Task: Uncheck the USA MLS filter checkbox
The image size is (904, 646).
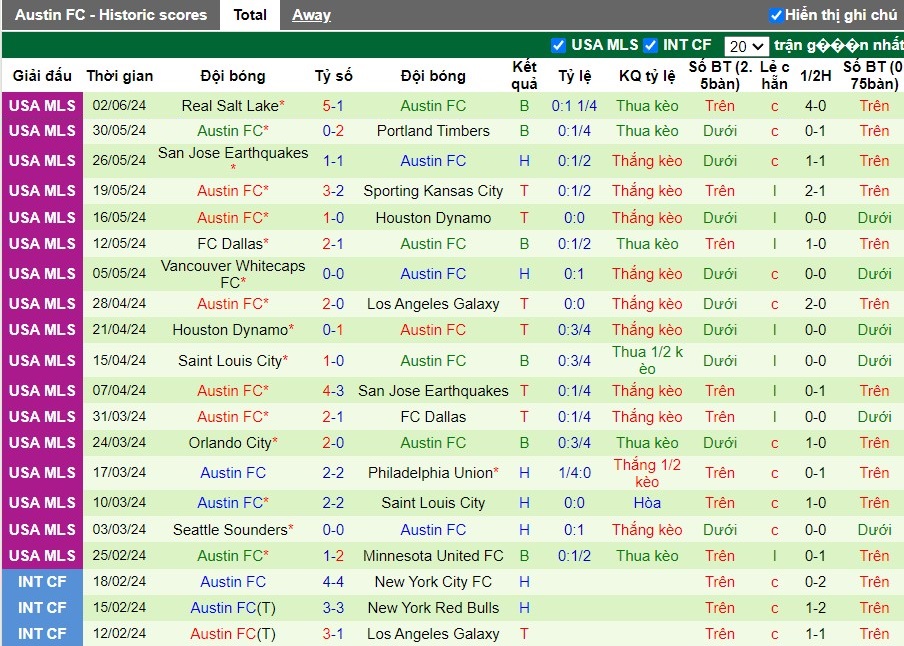Action: tap(558, 45)
